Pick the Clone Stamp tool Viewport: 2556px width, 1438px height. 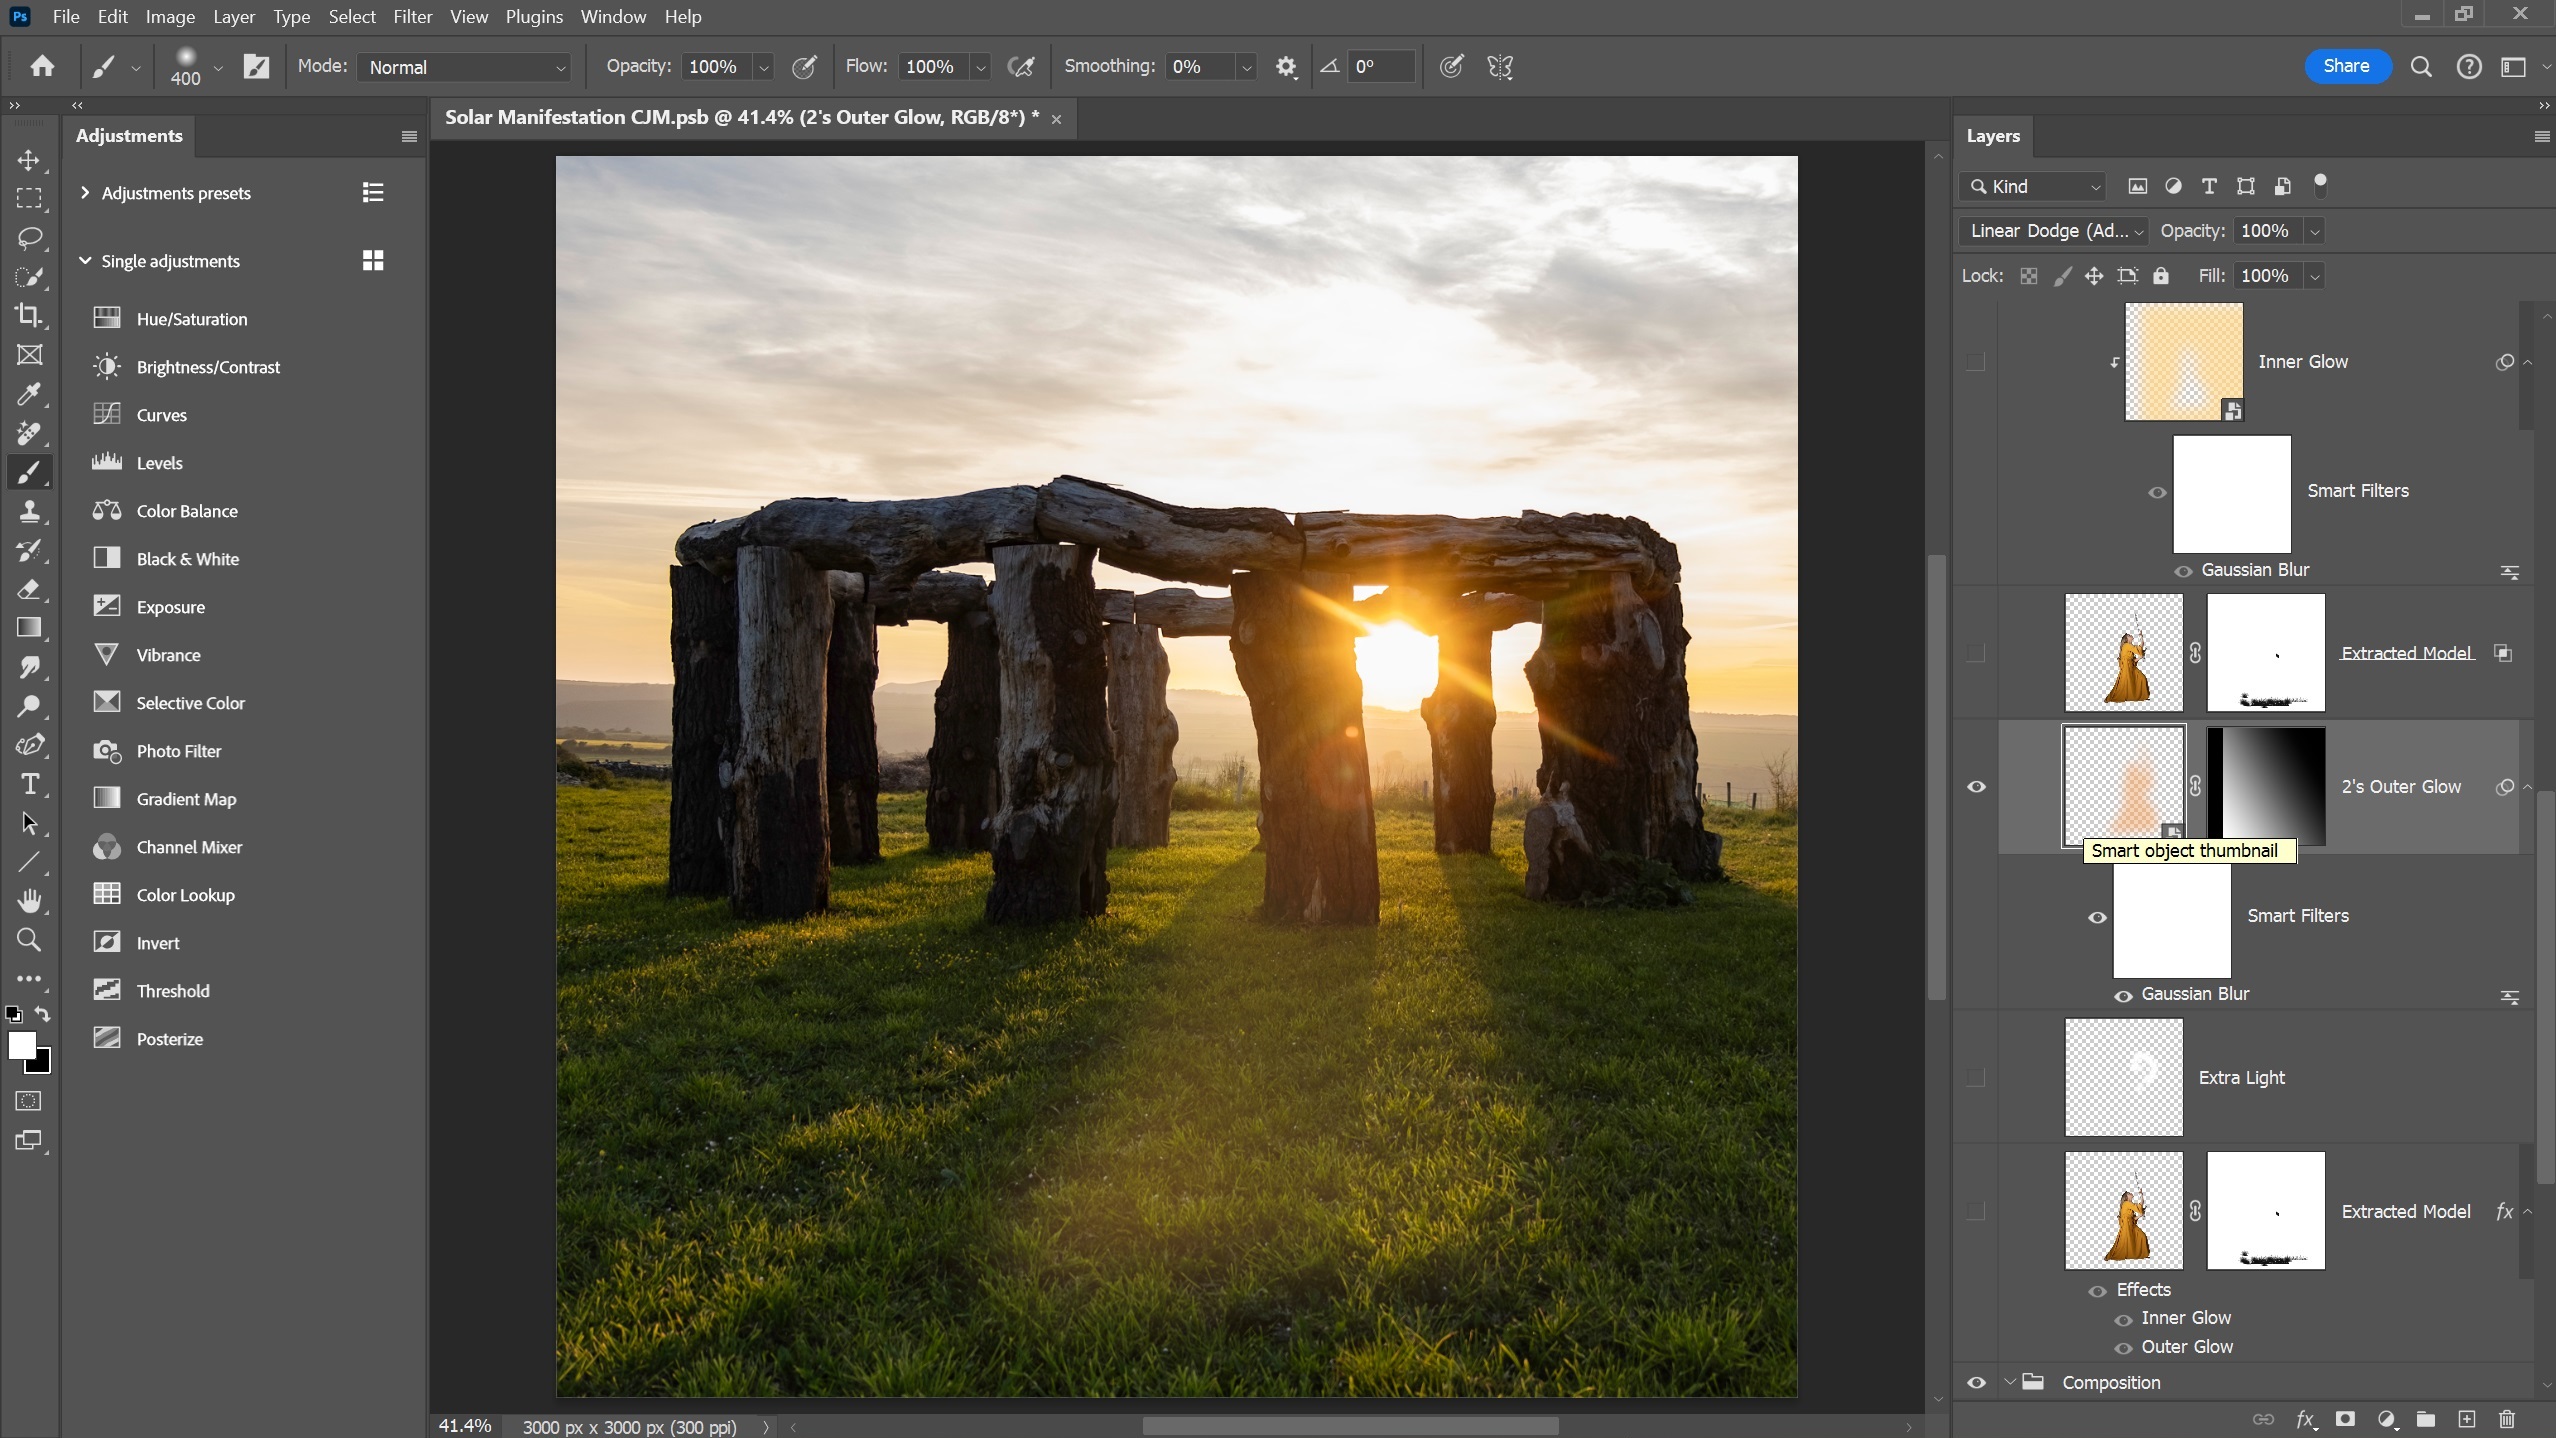coord(29,511)
